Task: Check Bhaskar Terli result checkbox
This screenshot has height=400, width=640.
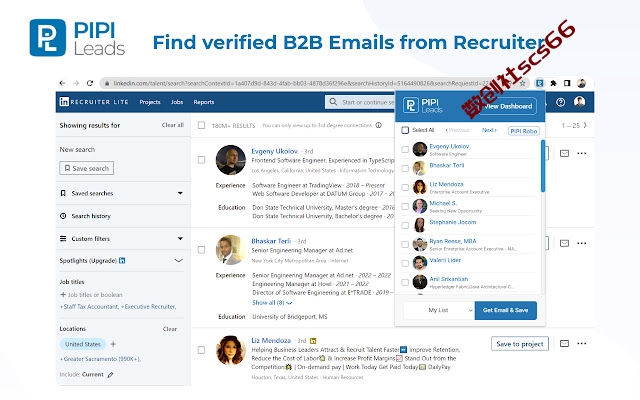Action: click(x=201, y=249)
